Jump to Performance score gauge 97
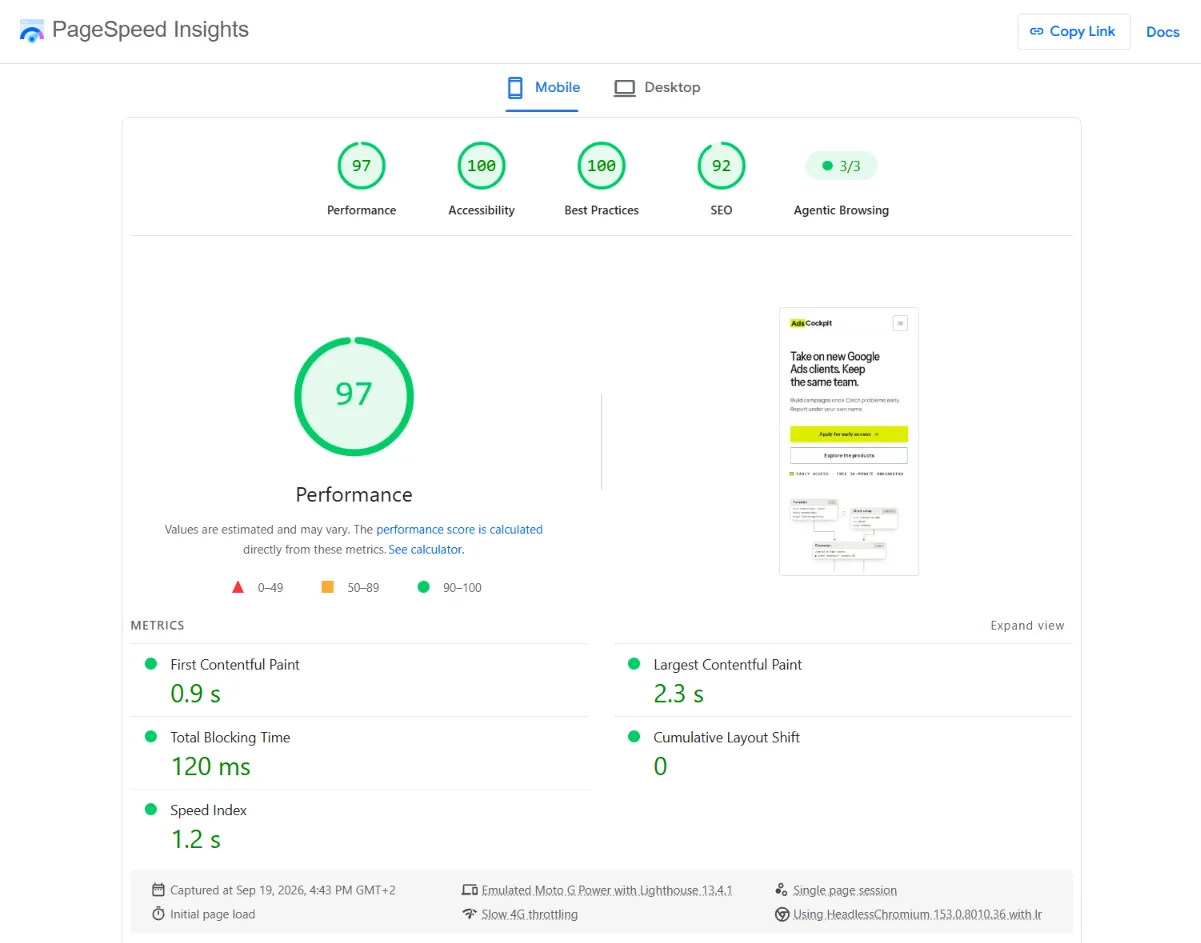This screenshot has width=1201, height=943. [361, 166]
